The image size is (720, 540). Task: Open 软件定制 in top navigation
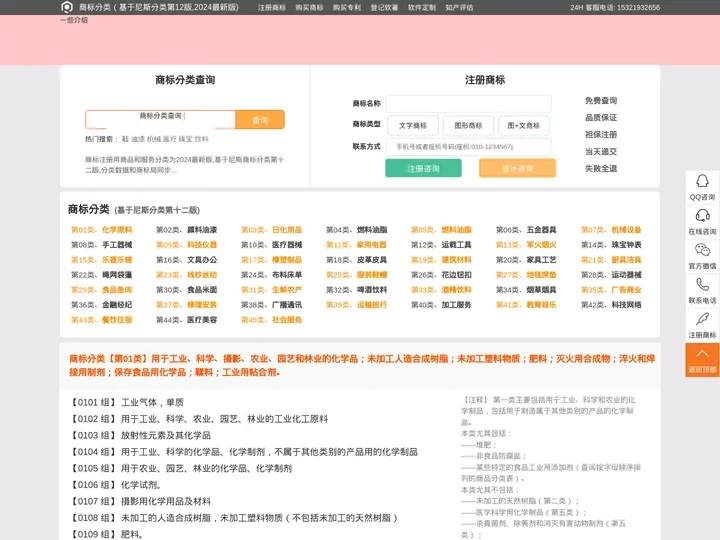(x=422, y=7)
